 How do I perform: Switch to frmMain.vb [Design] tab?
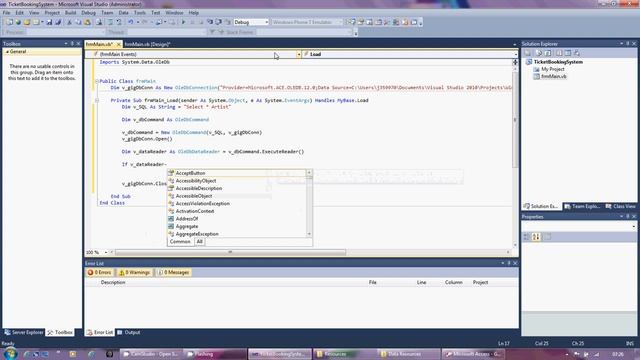[x=147, y=44]
